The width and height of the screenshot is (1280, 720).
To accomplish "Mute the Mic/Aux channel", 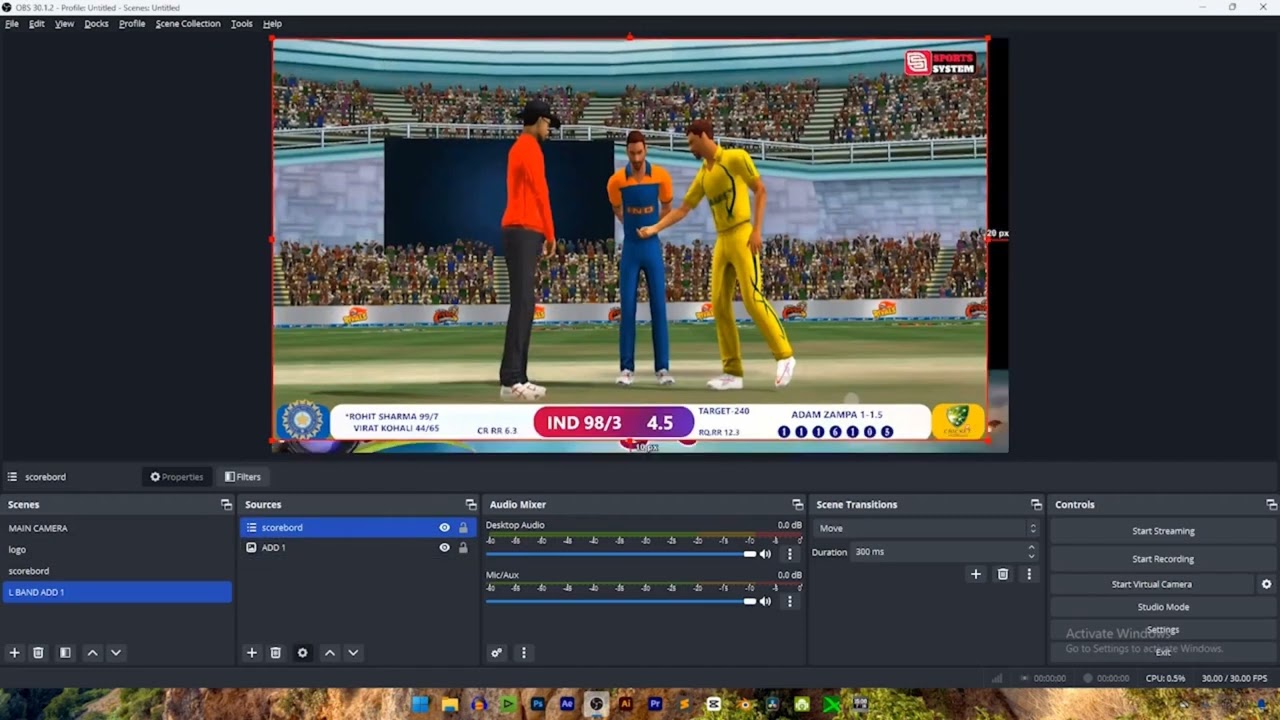I will tap(765, 601).
